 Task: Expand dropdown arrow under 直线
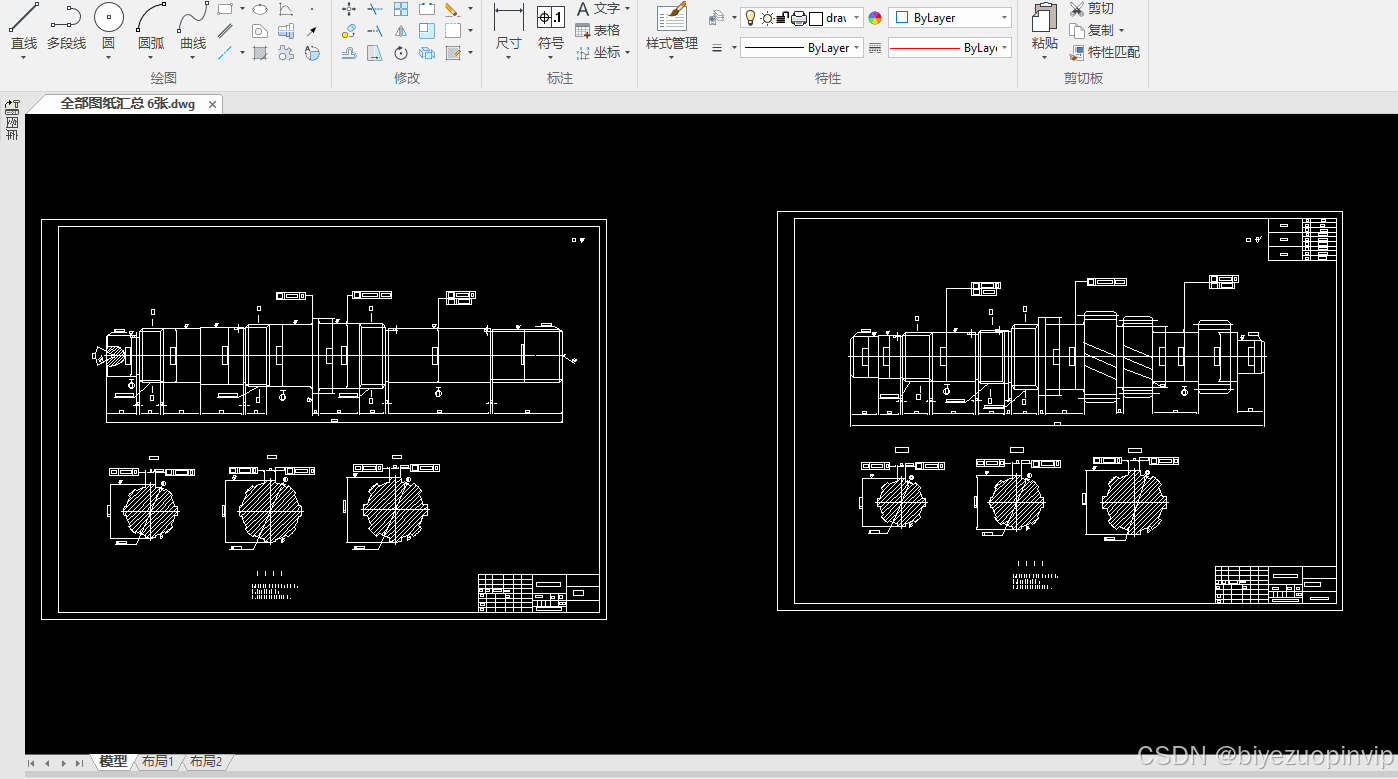(x=23, y=58)
